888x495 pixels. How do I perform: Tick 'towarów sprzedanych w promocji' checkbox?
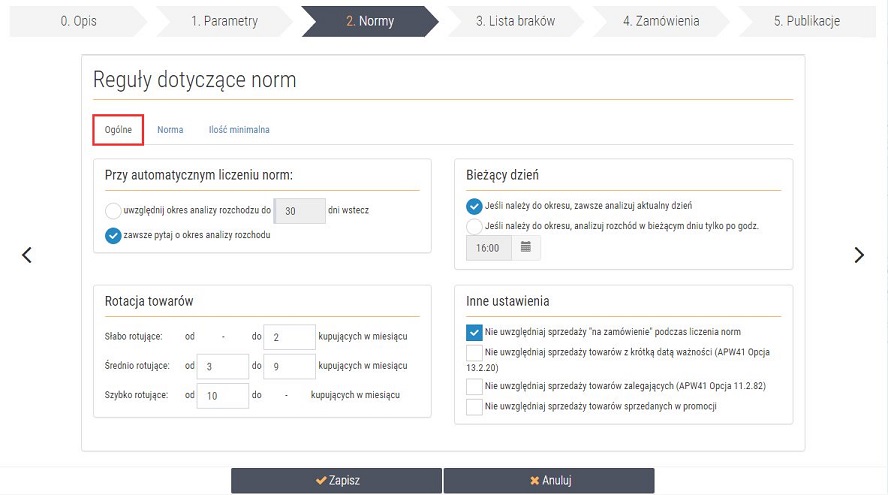474,407
